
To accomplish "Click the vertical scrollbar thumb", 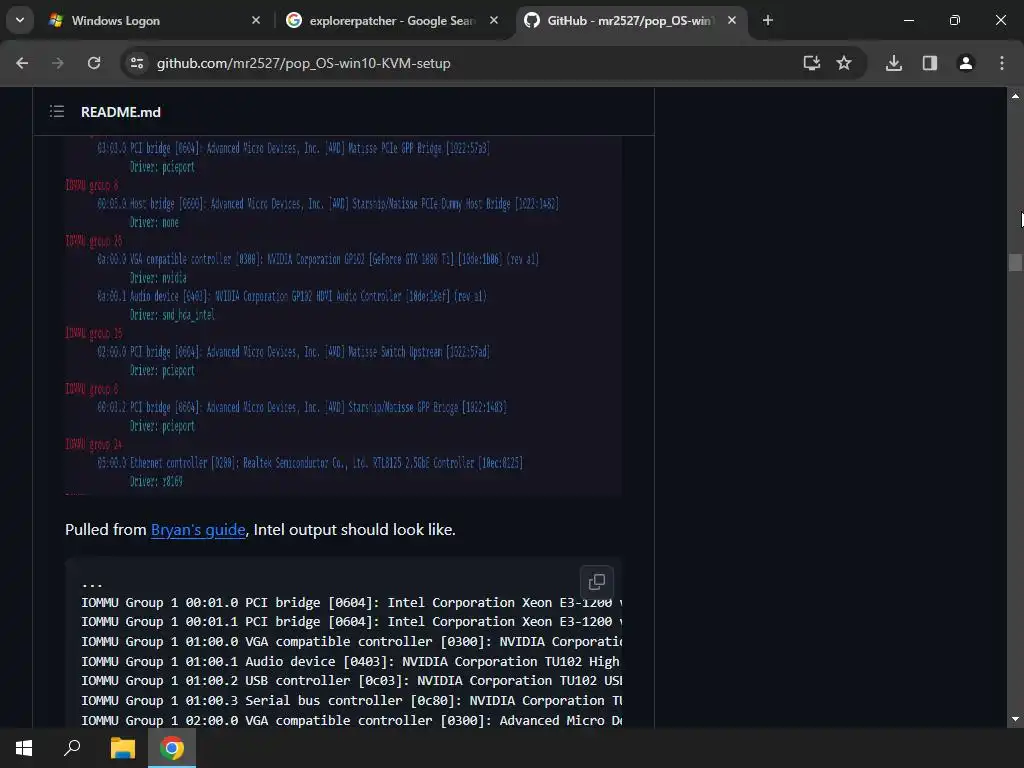I will [1015, 263].
